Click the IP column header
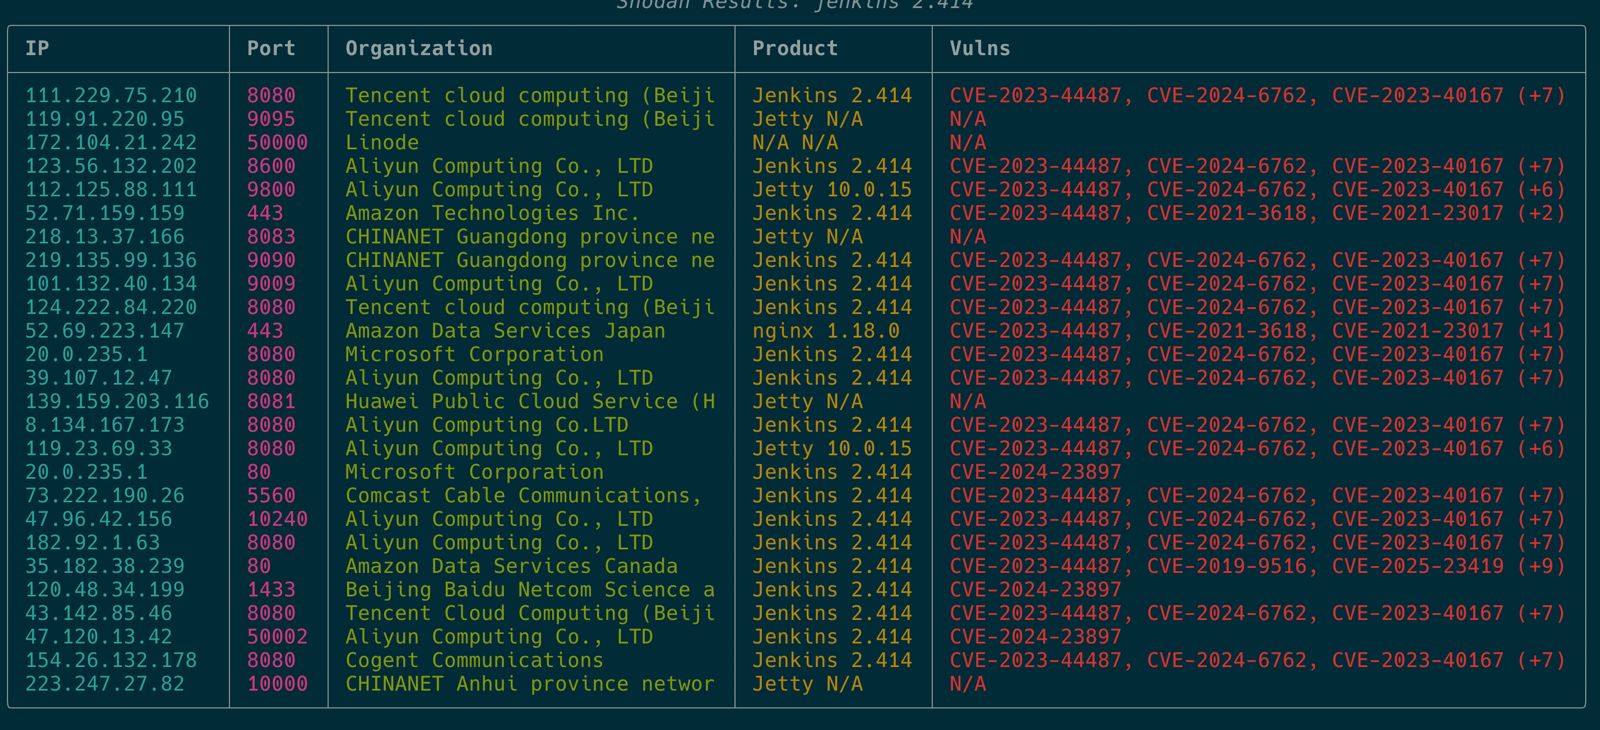 (x=37, y=48)
